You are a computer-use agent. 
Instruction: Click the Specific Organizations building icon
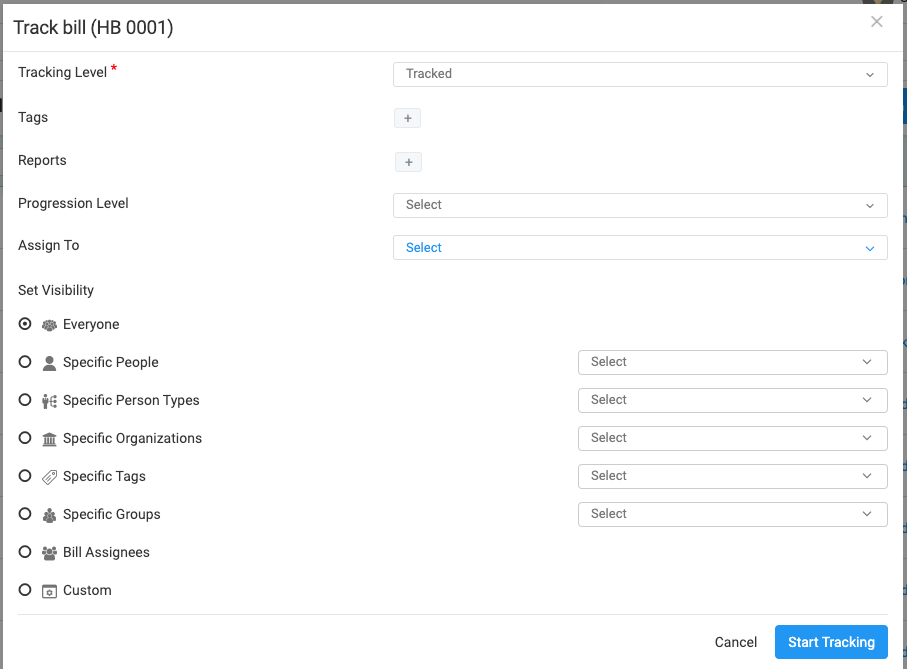[x=49, y=439]
